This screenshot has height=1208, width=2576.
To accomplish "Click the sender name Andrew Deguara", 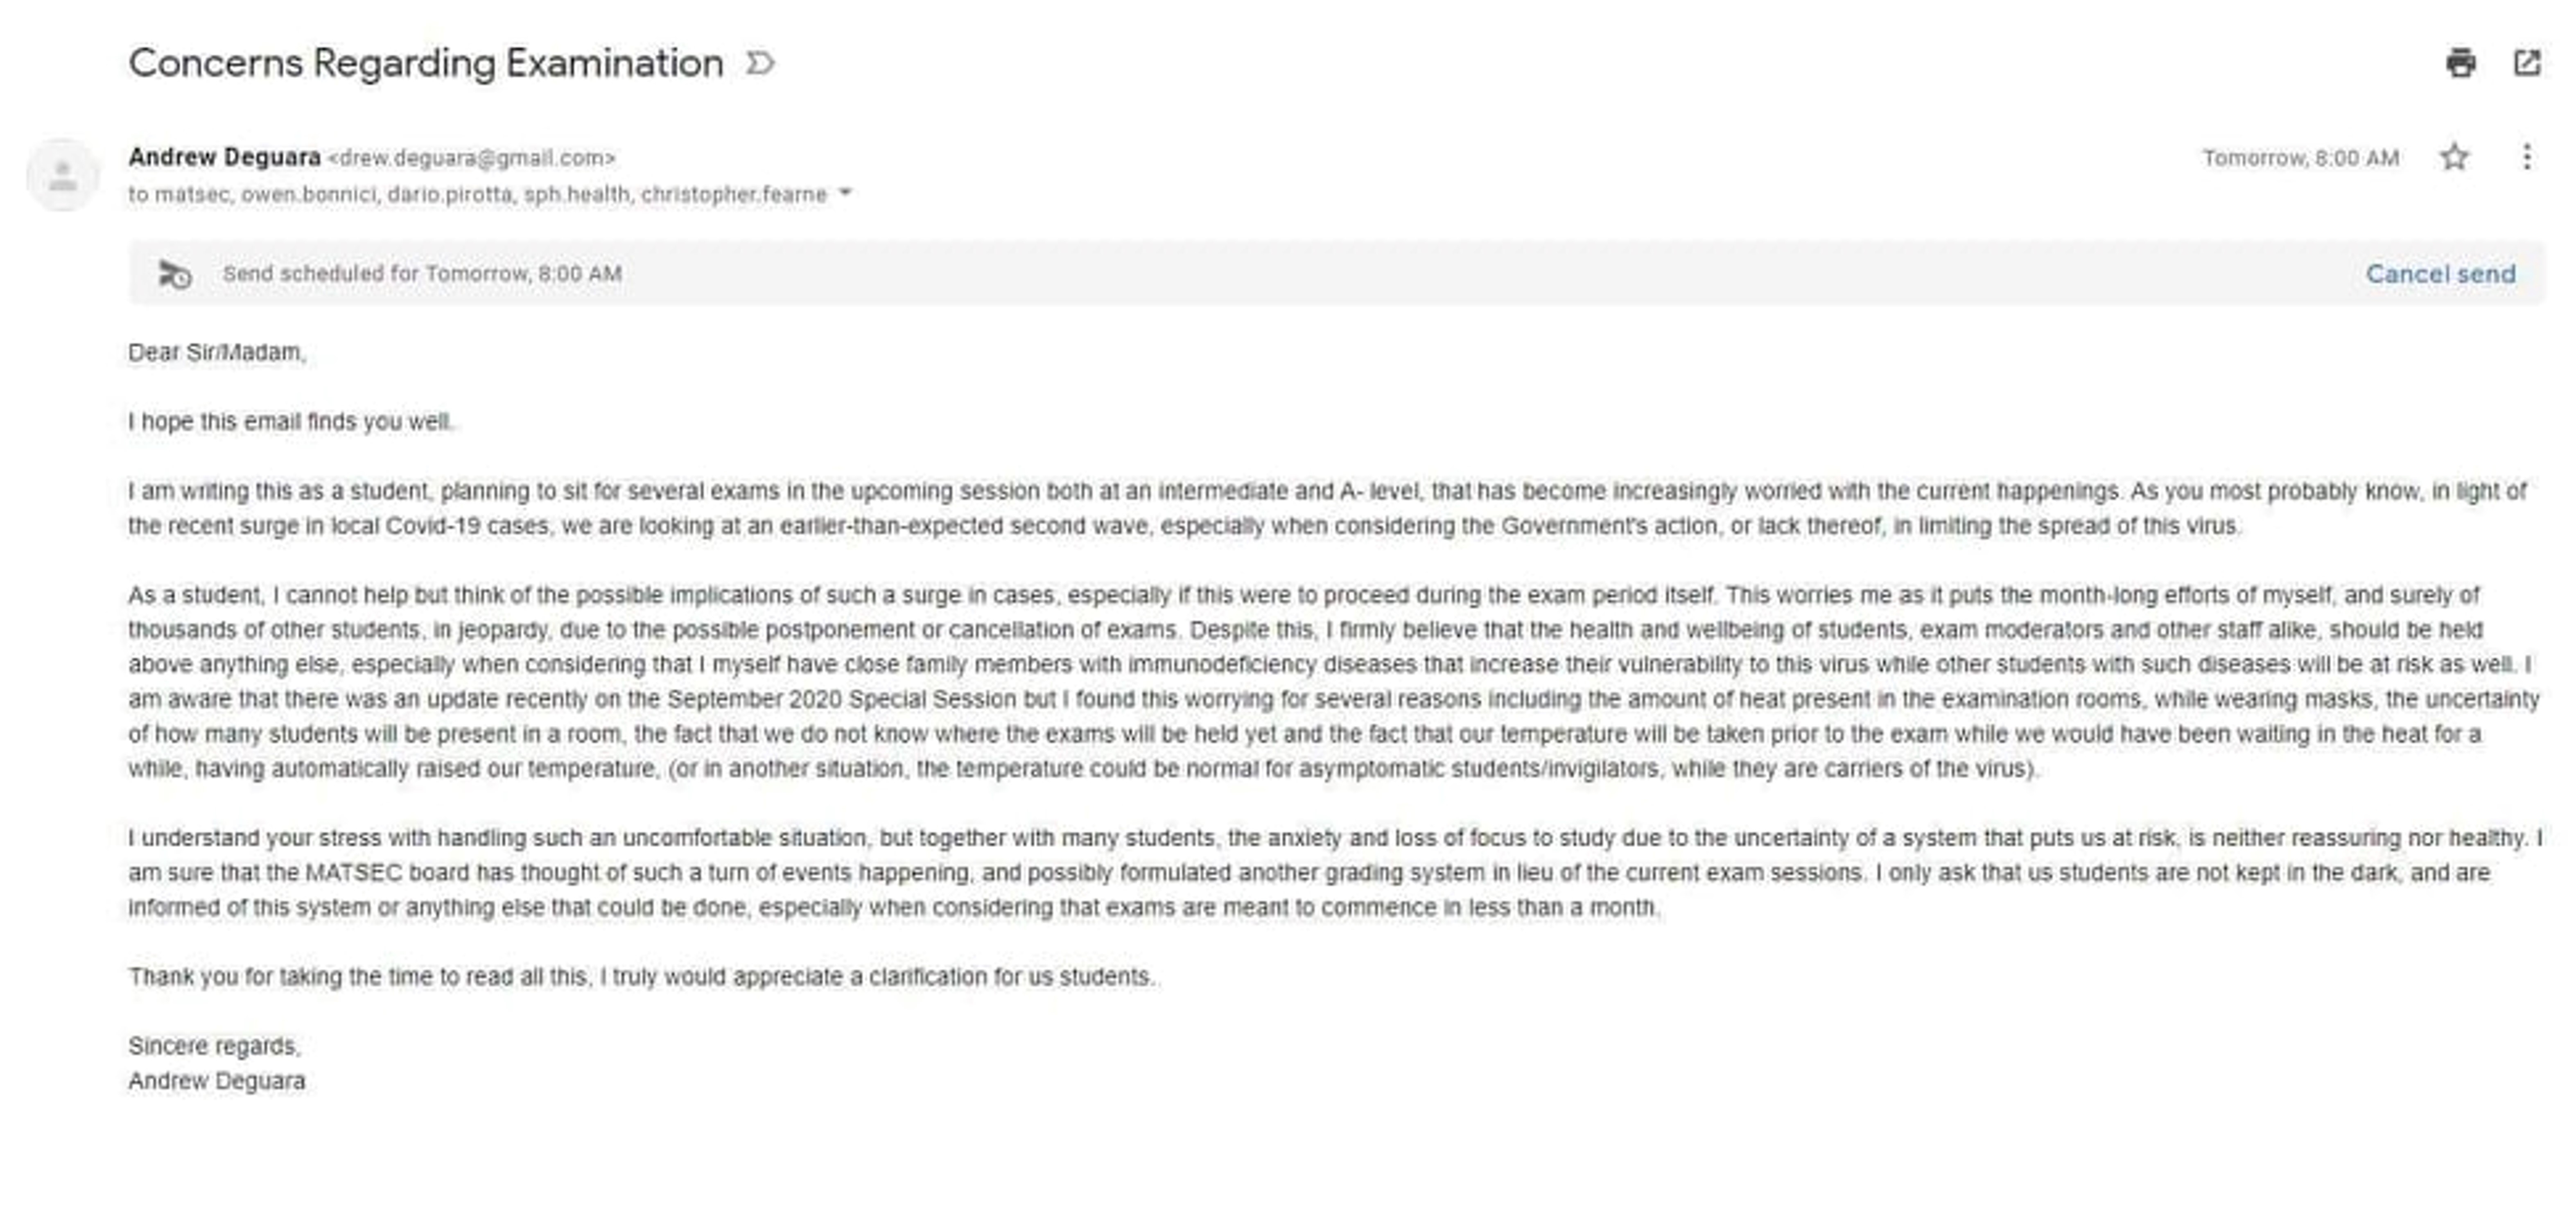I will click(x=224, y=157).
